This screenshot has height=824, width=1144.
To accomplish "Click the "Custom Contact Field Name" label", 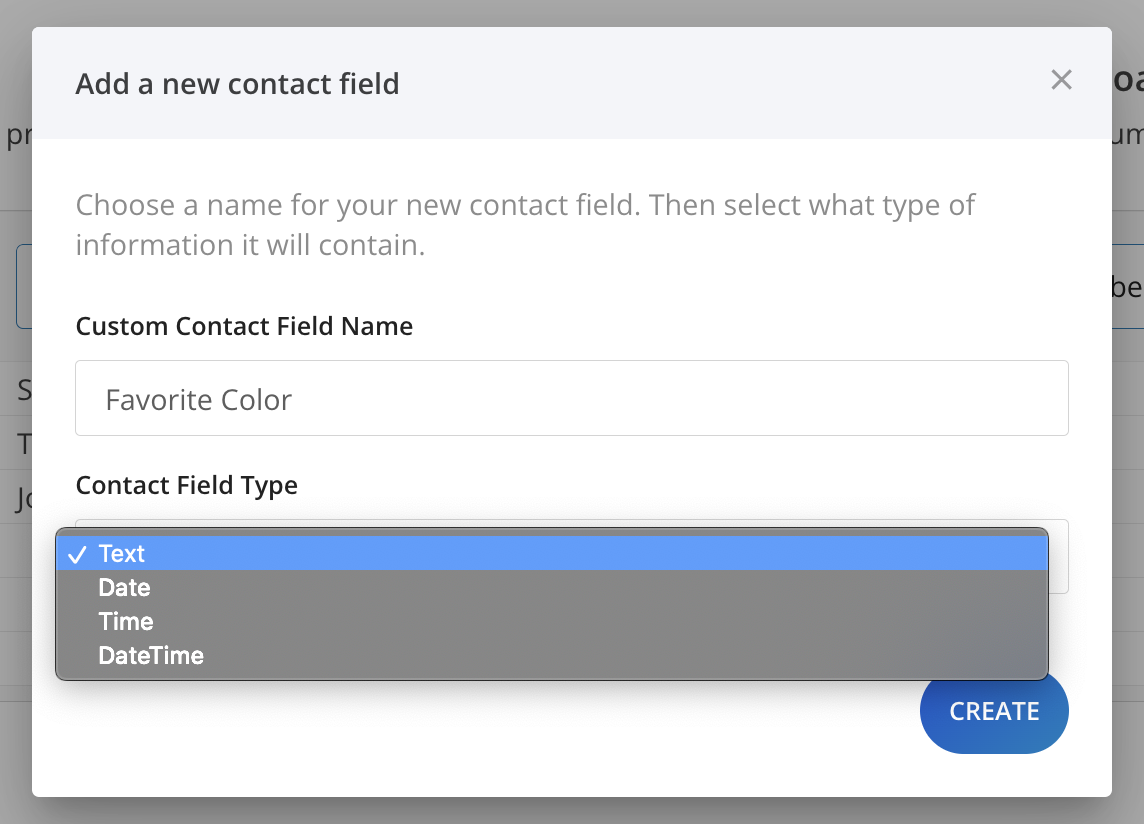I will point(244,326).
